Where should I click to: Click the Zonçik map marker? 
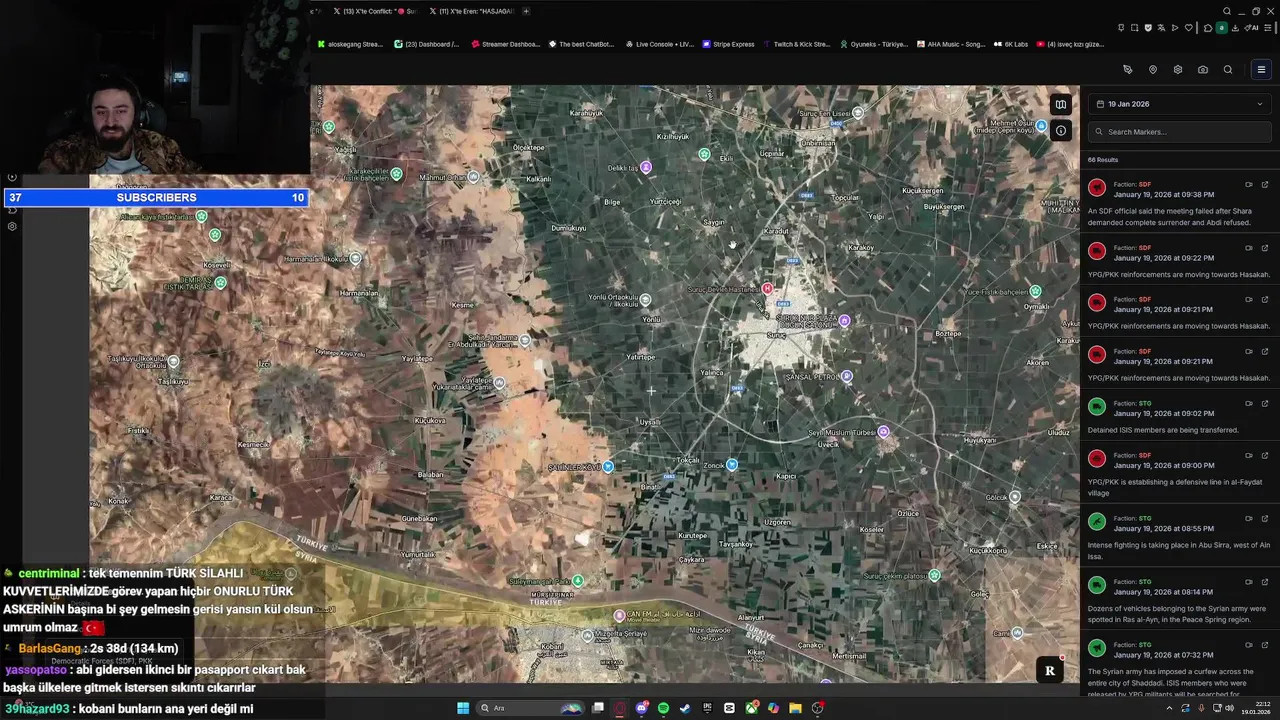(x=732, y=465)
